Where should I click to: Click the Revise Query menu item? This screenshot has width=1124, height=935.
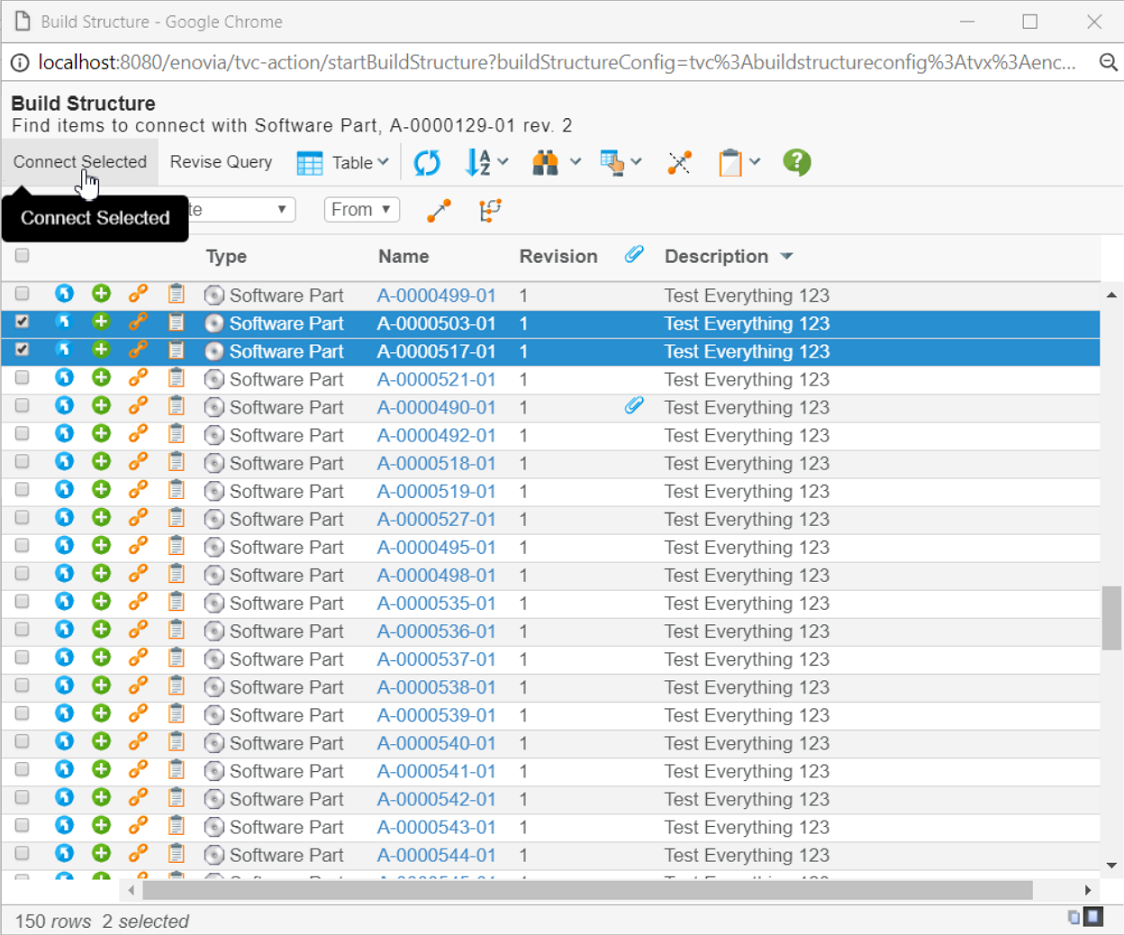[221, 162]
